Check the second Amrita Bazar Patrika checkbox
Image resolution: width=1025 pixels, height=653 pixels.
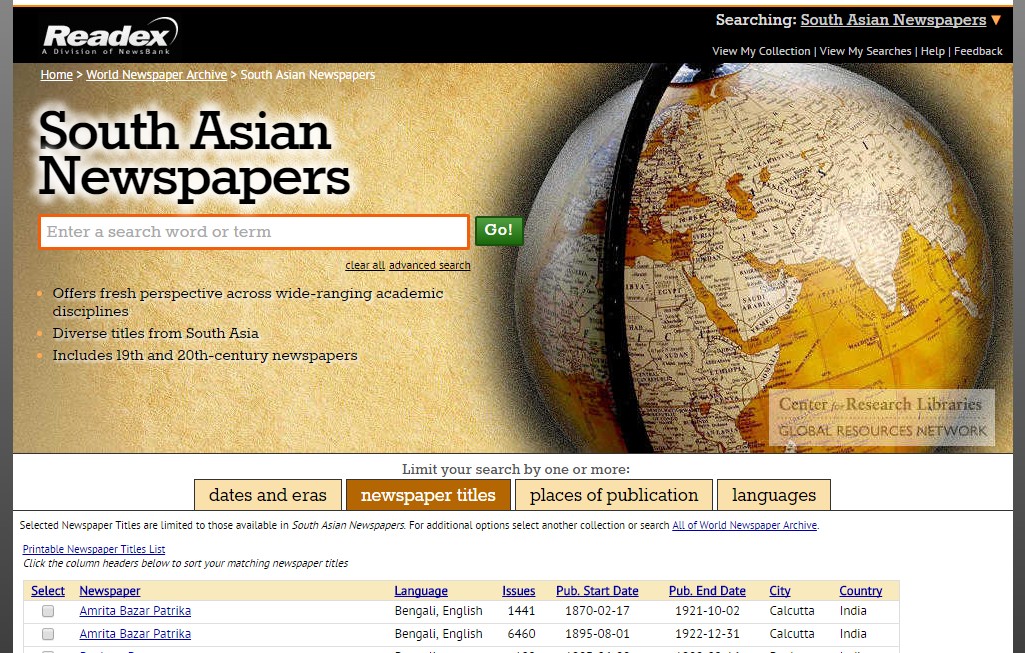pyautogui.click(x=48, y=634)
